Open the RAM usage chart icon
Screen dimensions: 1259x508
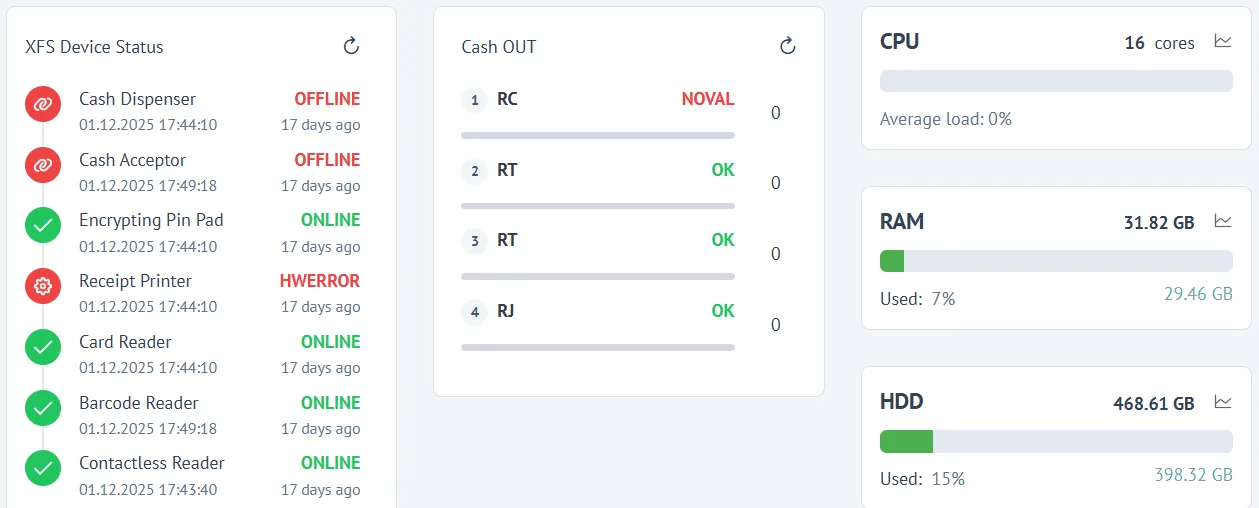(1222, 221)
